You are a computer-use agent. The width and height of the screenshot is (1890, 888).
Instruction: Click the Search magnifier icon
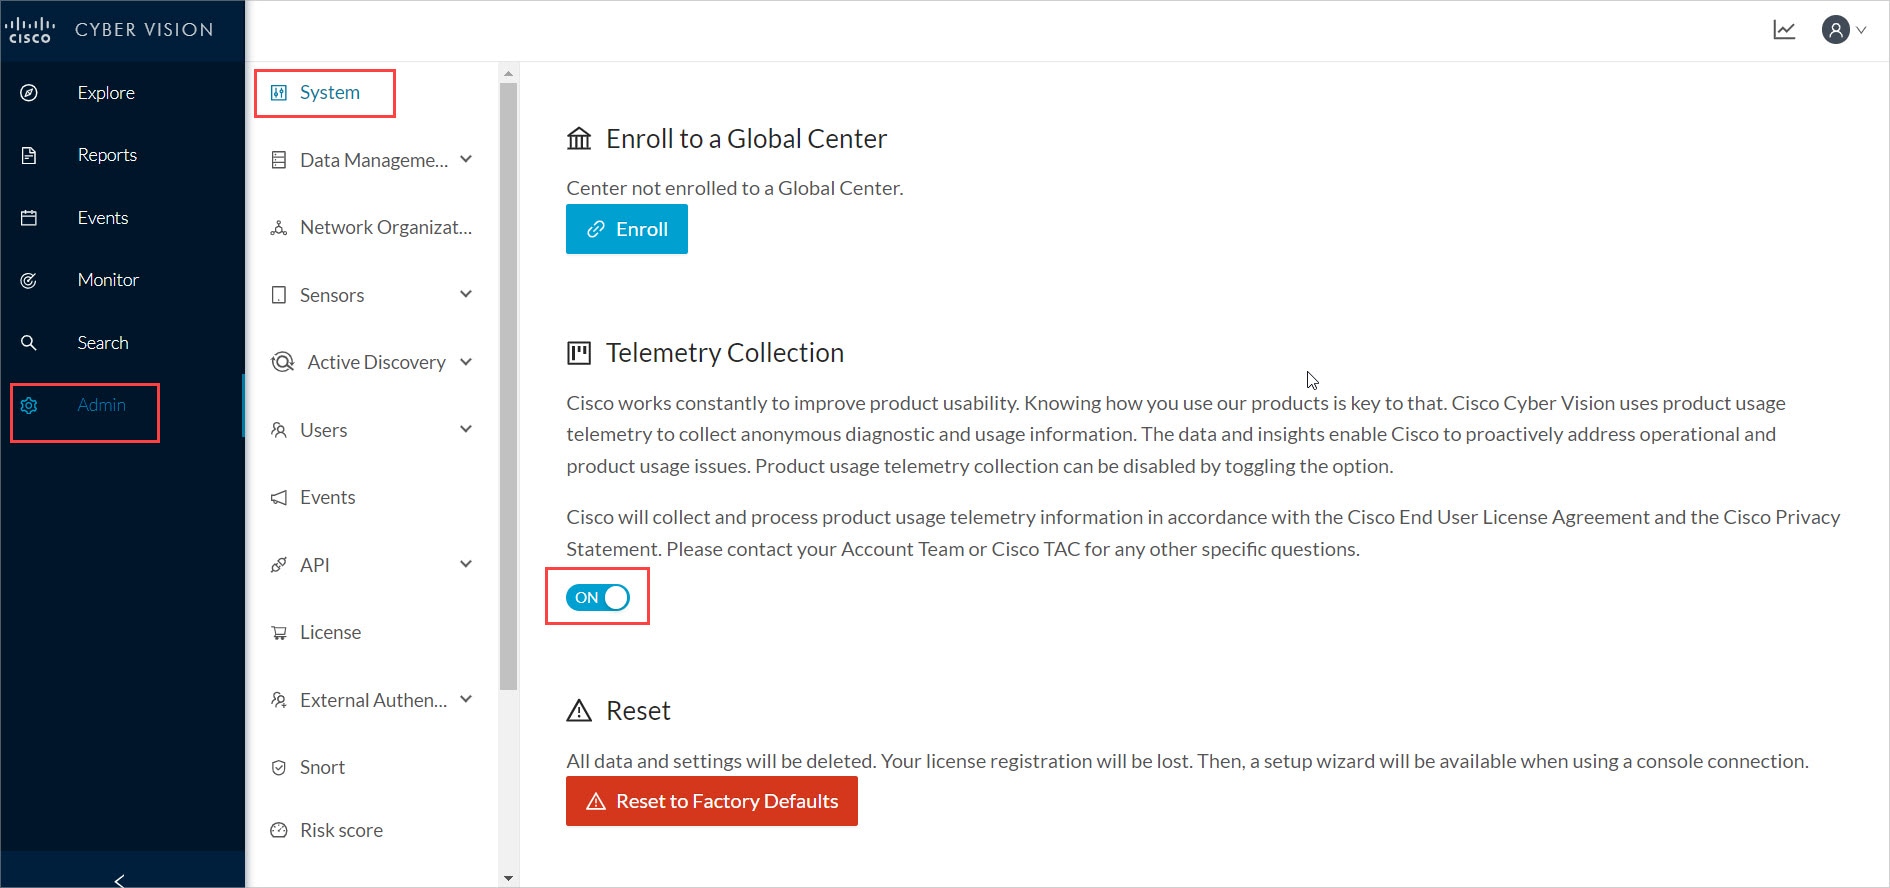pos(29,343)
